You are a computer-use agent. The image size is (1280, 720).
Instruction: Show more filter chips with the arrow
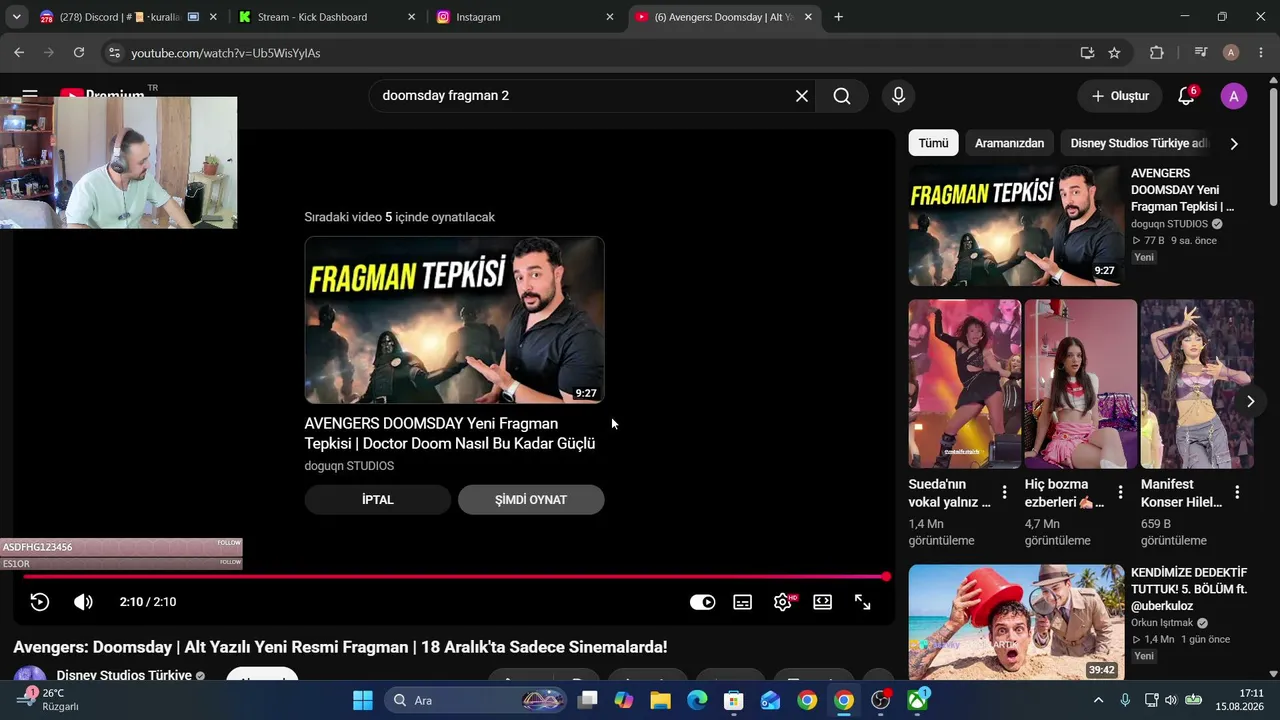[1234, 143]
